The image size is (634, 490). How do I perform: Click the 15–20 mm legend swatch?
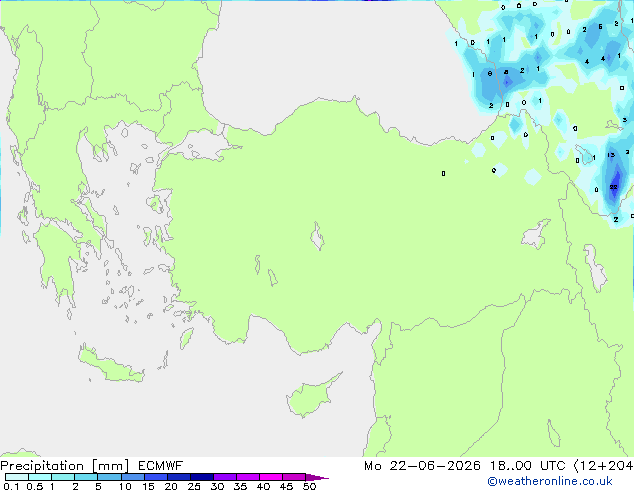click(x=155, y=477)
